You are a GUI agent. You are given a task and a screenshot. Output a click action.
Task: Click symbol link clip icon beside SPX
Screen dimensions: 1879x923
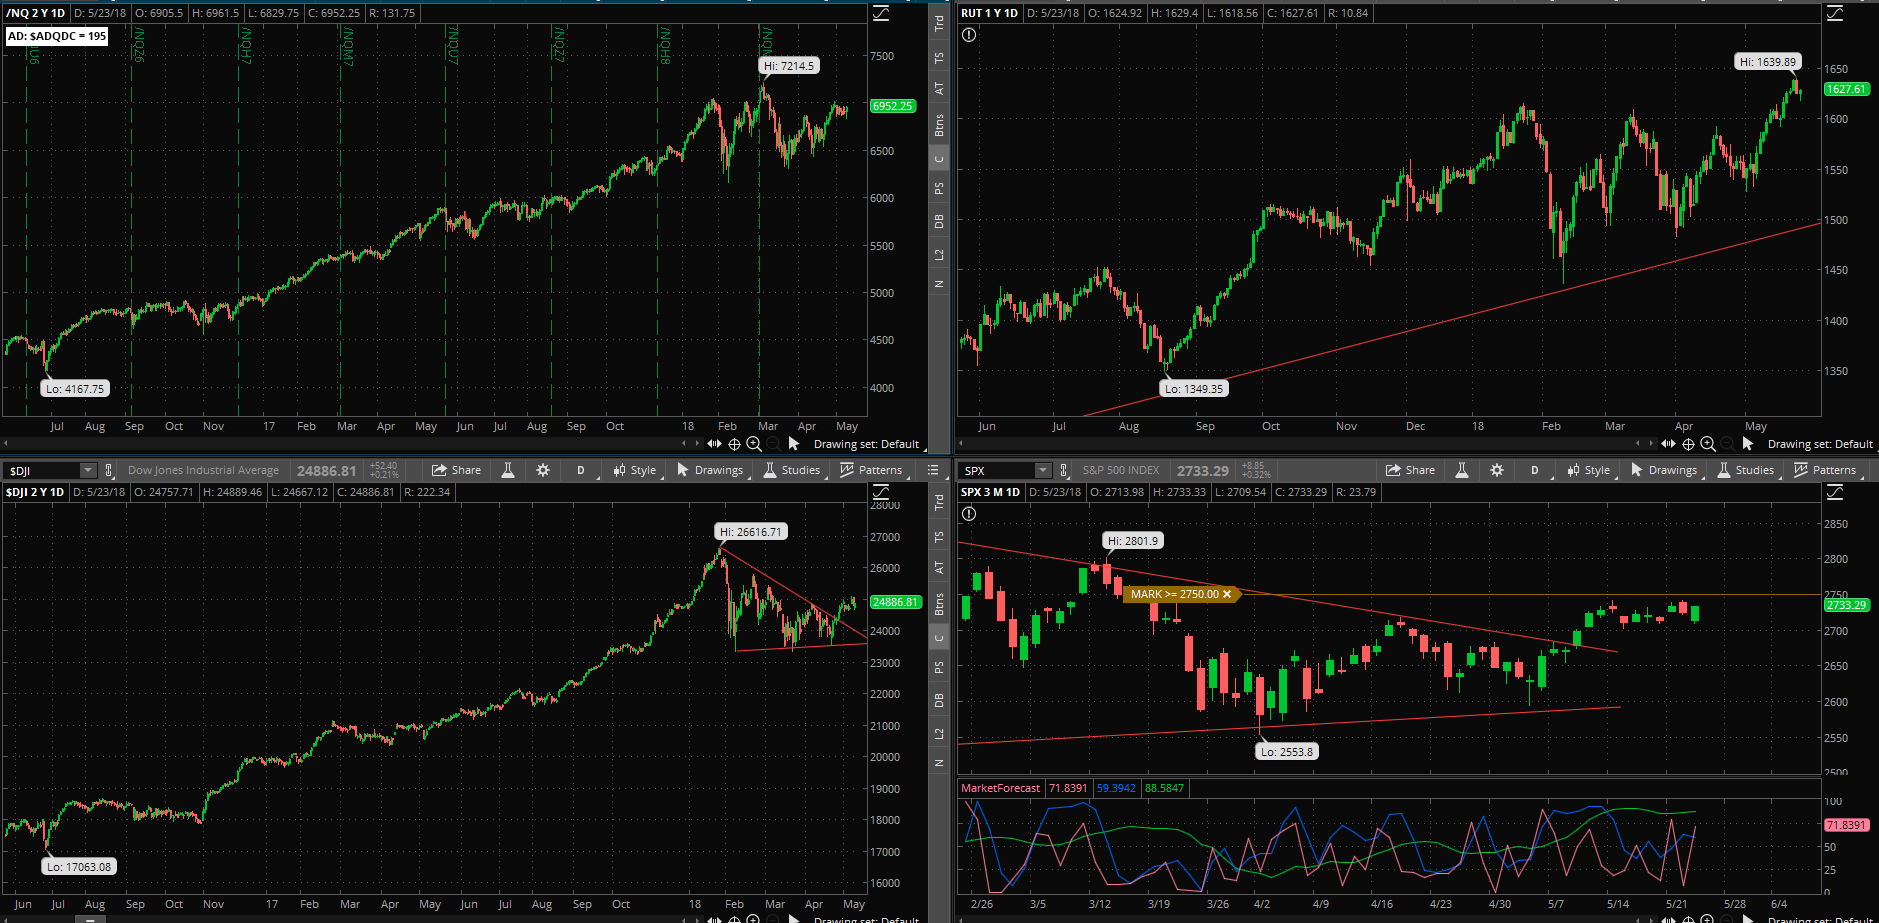pos(1063,470)
